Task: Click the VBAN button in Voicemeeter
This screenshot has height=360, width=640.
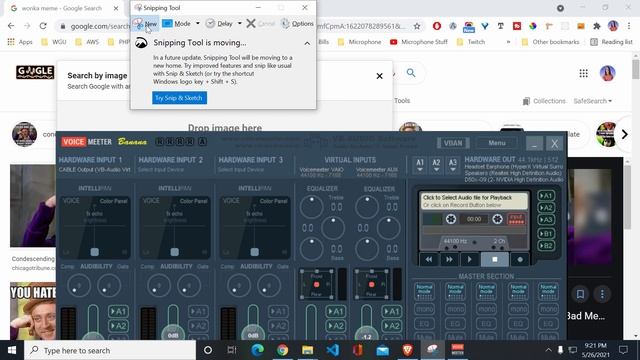Action: pyautogui.click(x=453, y=143)
